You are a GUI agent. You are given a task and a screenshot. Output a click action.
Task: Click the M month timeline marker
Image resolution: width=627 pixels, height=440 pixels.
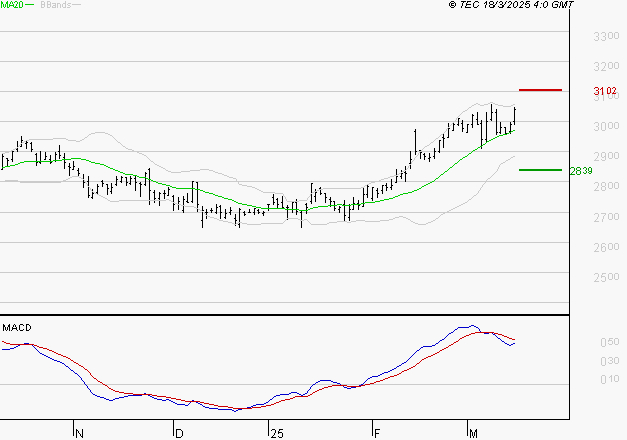coord(473,433)
